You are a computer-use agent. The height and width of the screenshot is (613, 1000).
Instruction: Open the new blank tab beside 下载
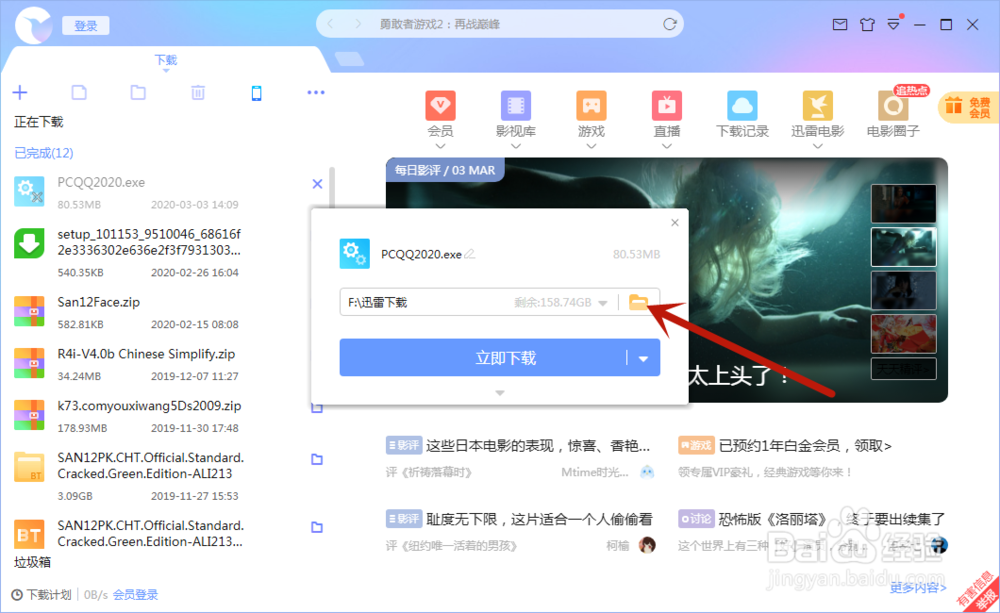[x=349, y=59]
